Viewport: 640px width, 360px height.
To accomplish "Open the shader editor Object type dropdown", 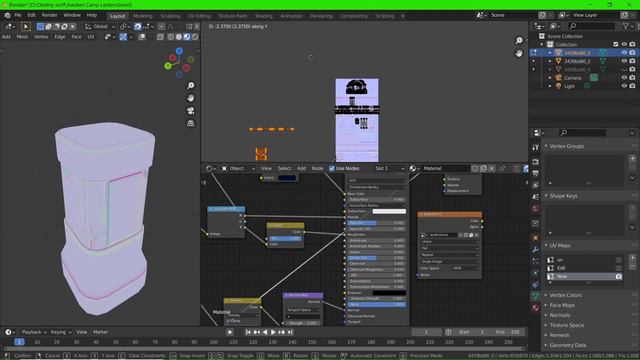I will click(238, 168).
